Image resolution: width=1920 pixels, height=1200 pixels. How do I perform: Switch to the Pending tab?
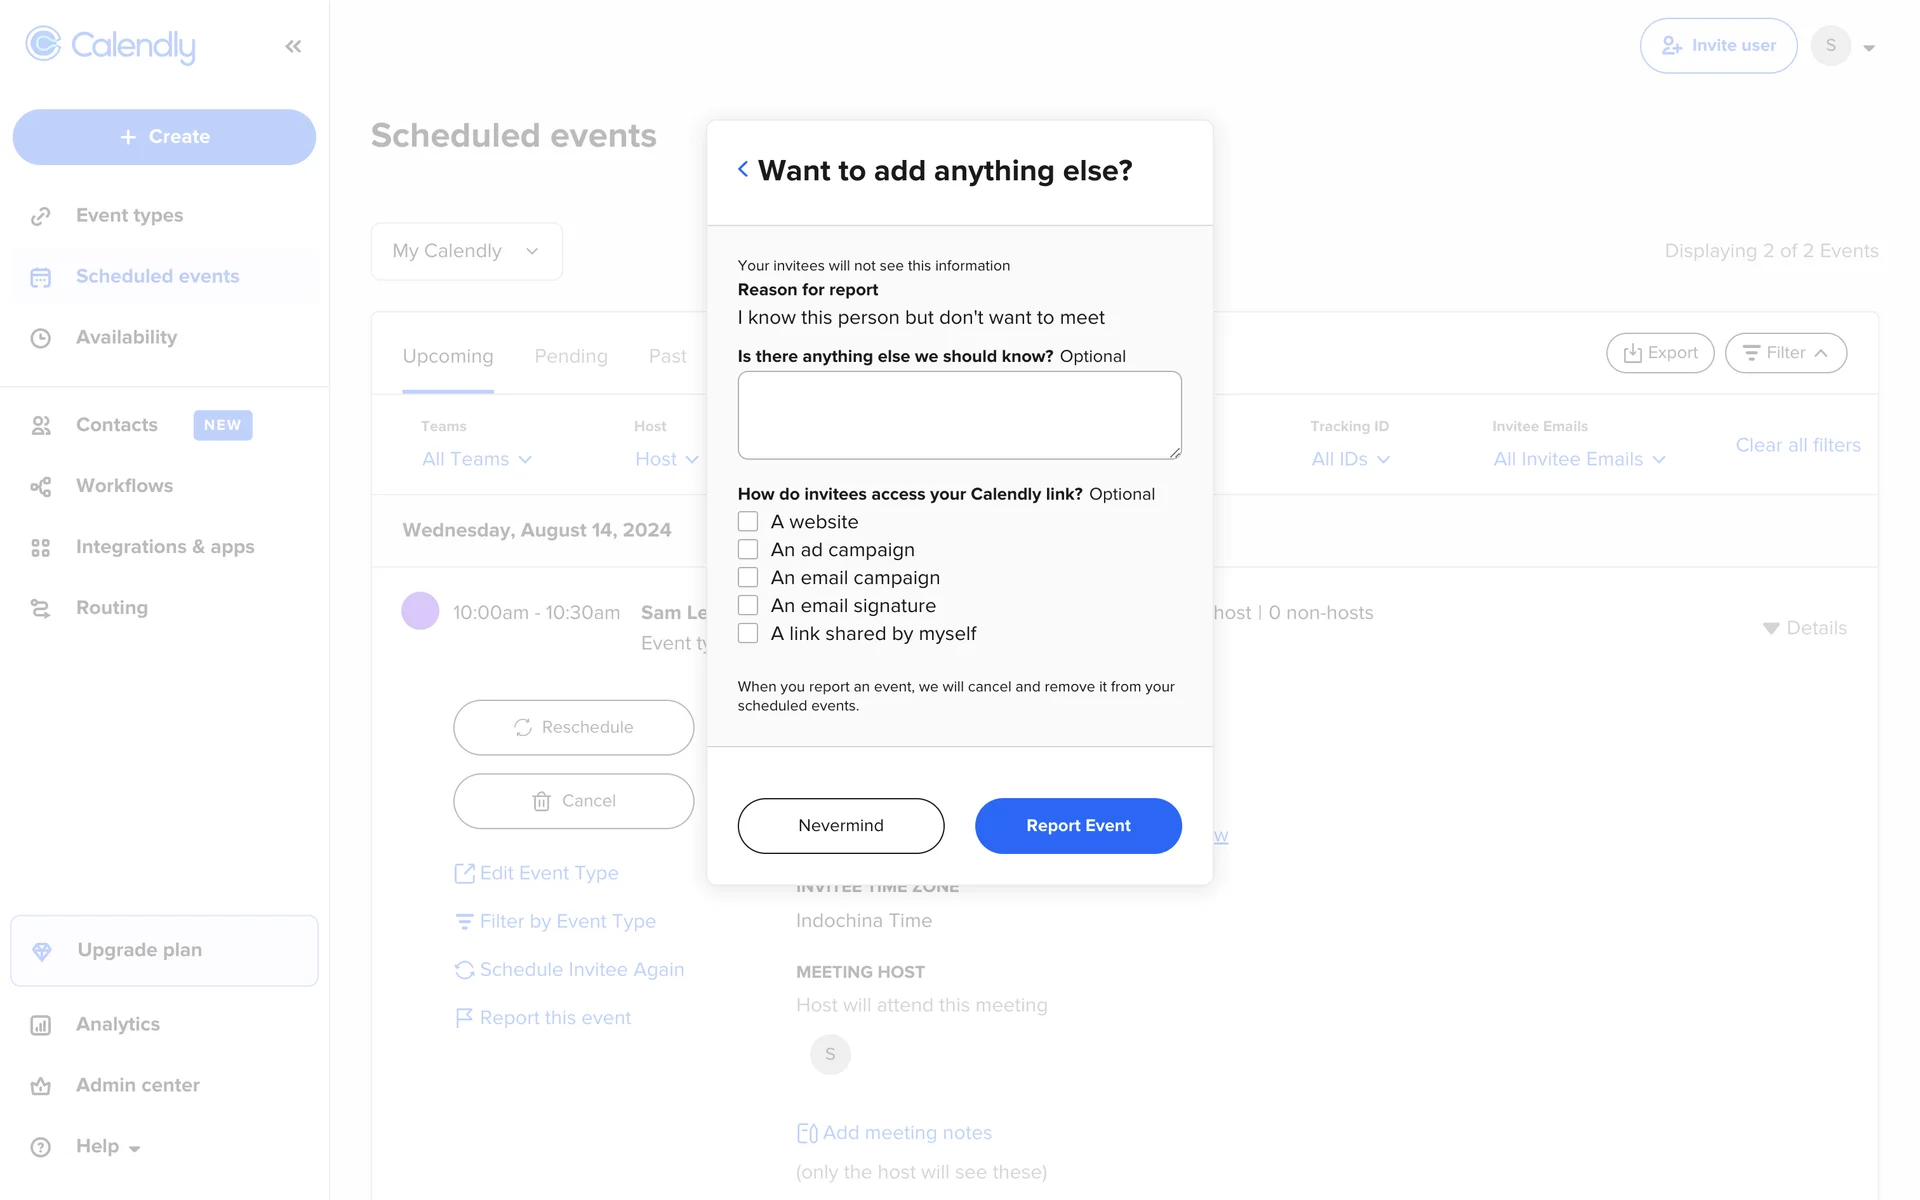point(571,356)
